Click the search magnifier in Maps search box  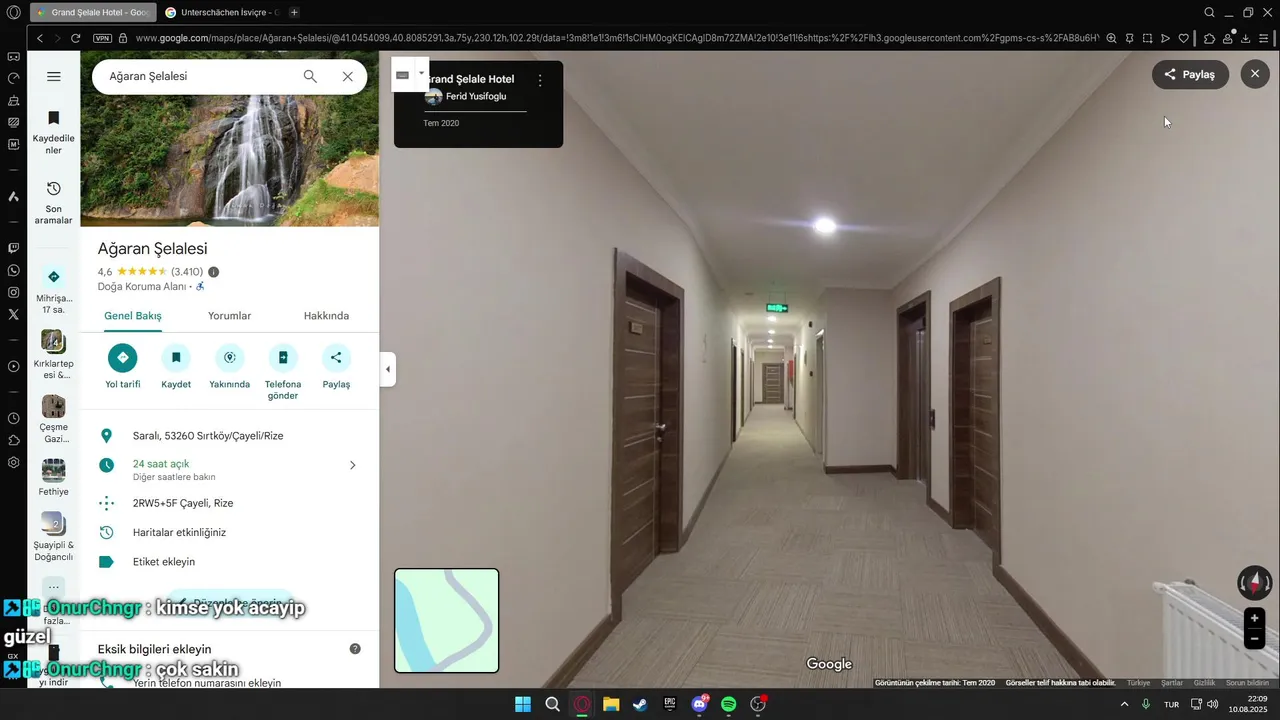pyautogui.click(x=310, y=76)
